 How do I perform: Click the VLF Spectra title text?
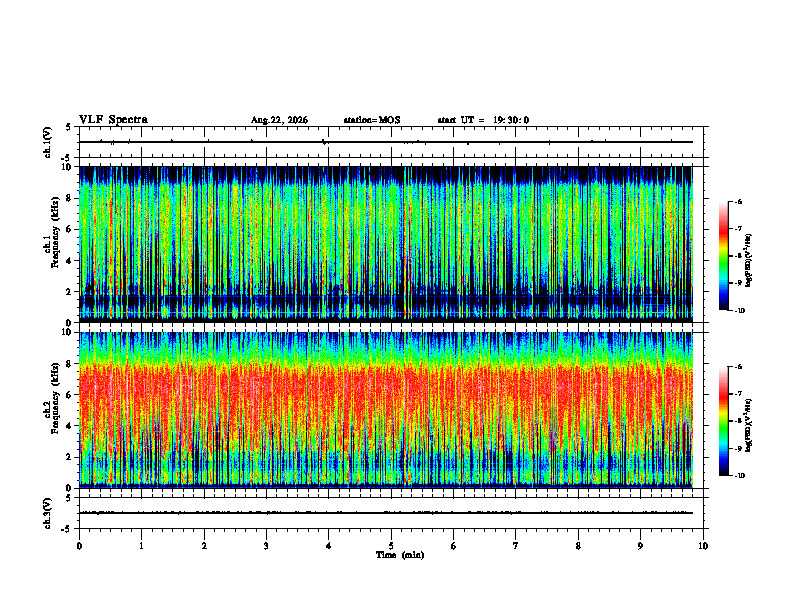click(113, 120)
